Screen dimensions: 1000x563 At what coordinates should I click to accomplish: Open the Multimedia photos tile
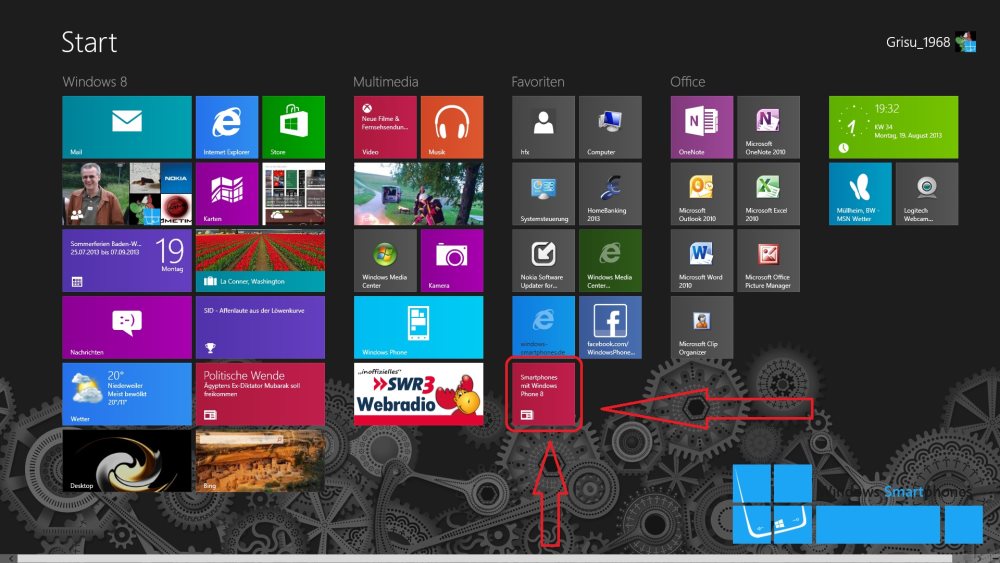click(x=418, y=194)
